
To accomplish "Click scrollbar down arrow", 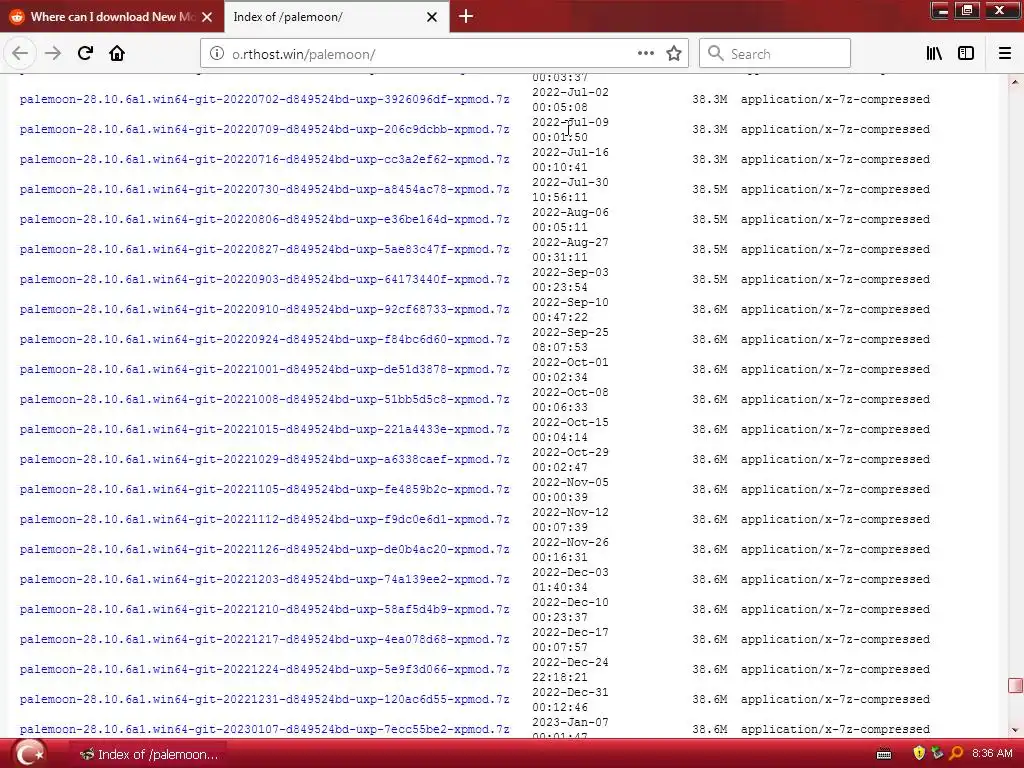I will 1015,730.
